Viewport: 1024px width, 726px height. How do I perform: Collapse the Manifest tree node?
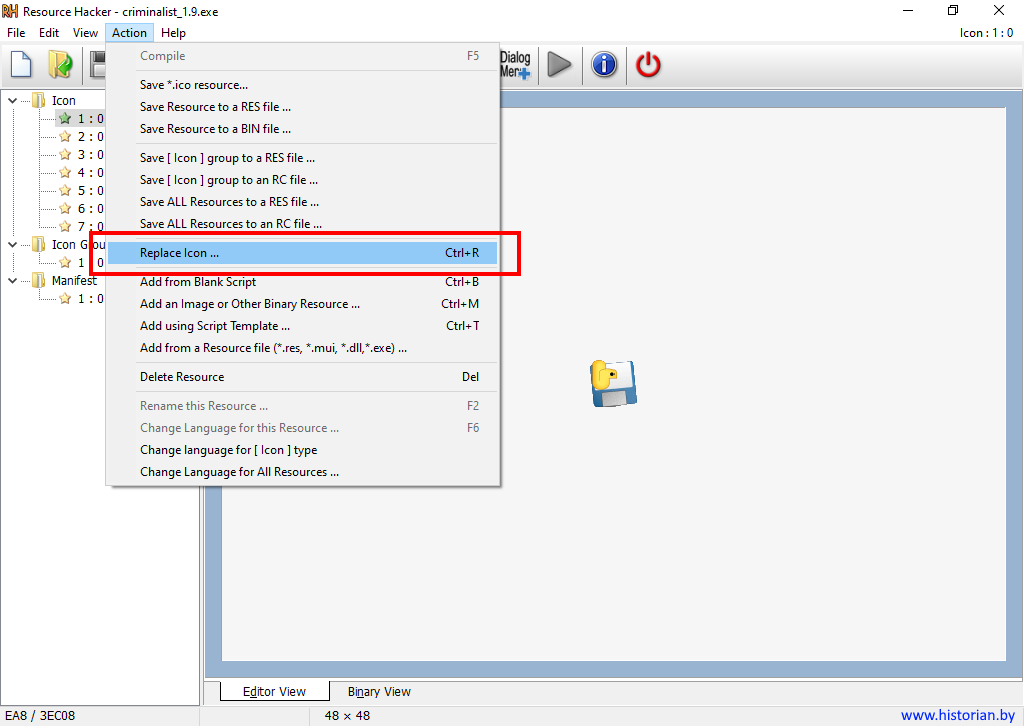coord(12,281)
